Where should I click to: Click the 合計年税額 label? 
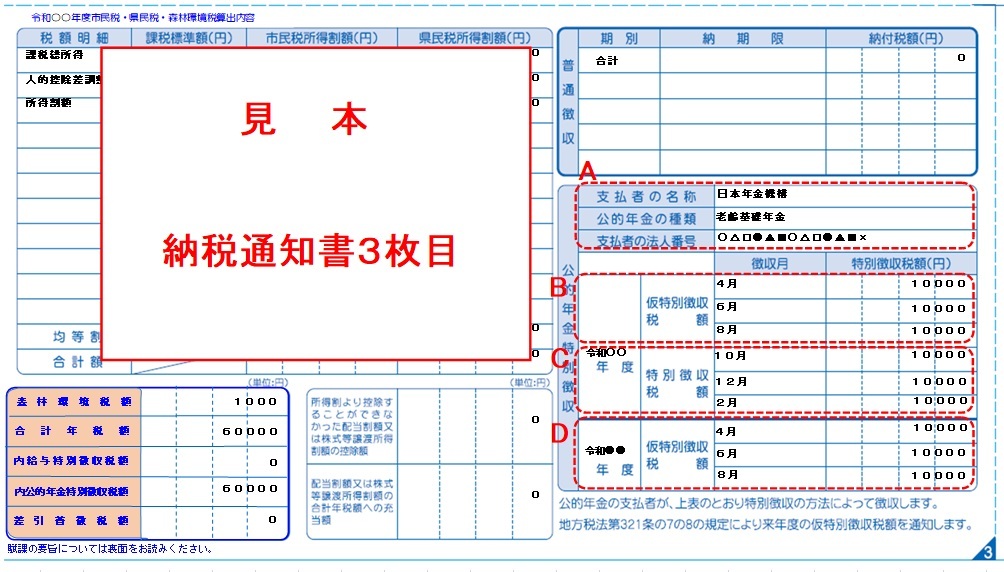pos(74,431)
